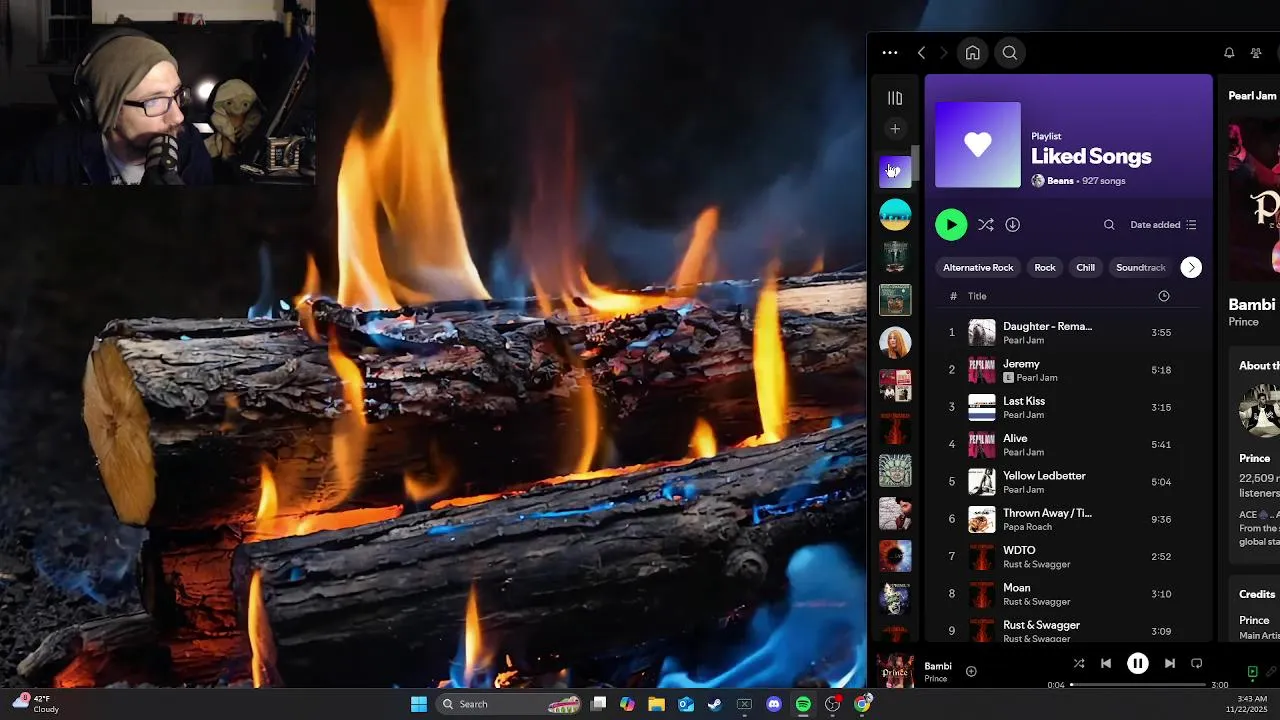
Task: Sort by the duration clock column icon
Action: pyautogui.click(x=1164, y=296)
